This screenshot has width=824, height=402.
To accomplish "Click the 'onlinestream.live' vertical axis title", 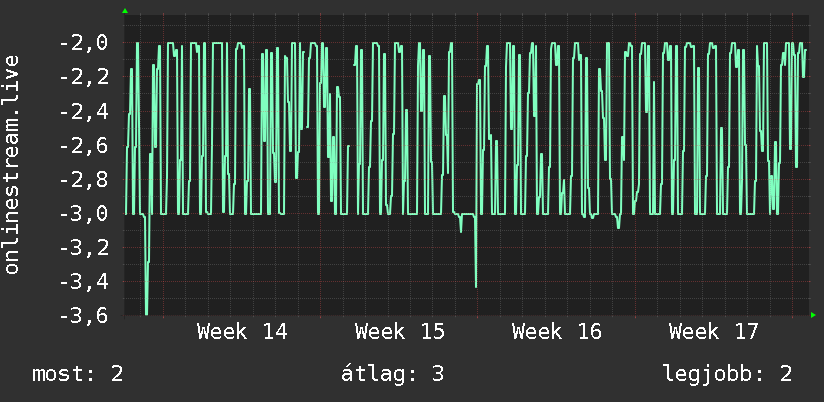I will pos(12,164).
